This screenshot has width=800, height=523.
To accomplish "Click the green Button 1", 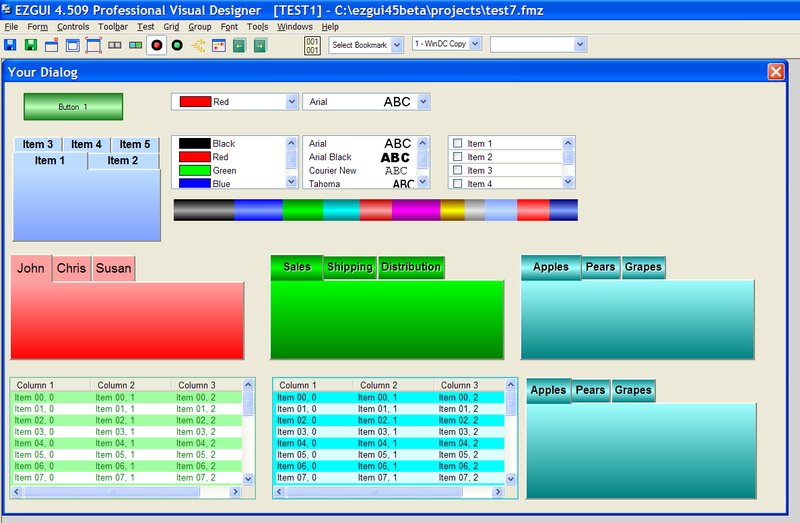I will tap(73, 107).
